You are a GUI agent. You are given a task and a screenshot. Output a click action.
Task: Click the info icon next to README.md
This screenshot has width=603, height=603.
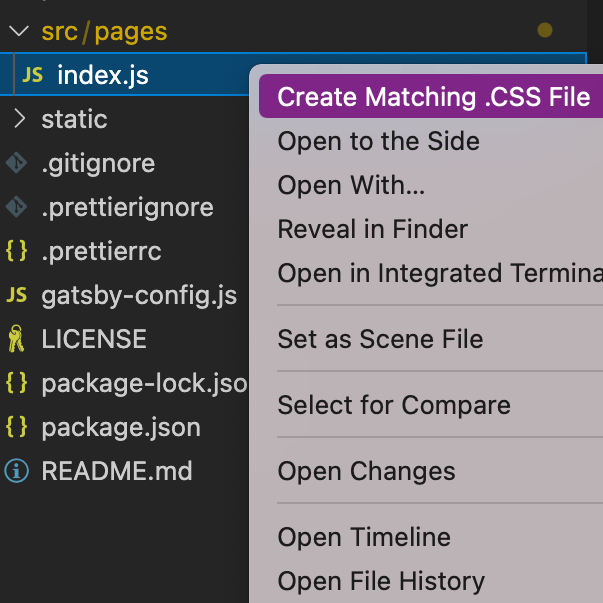tap(16, 471)
